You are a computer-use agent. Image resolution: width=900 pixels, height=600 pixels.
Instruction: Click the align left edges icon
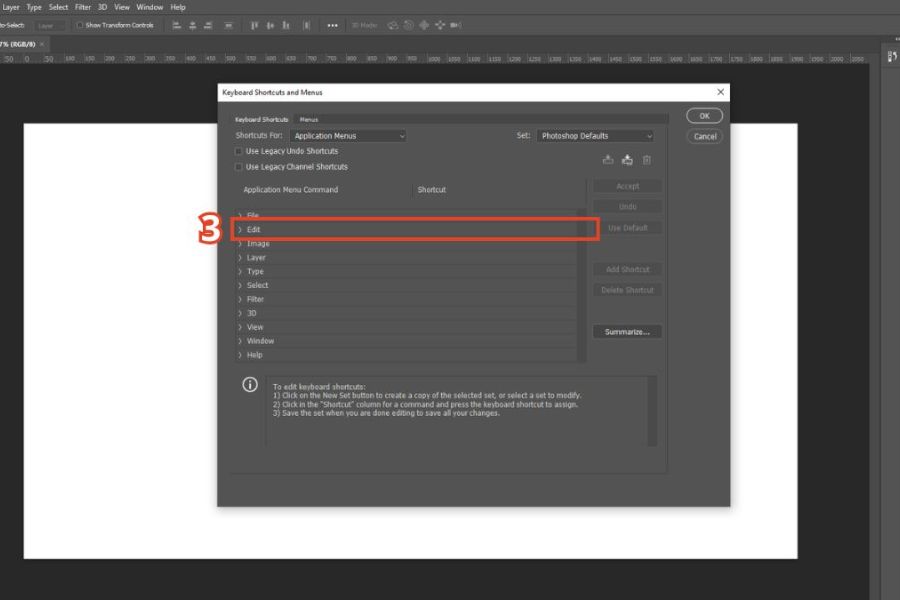tap(177, 25)
